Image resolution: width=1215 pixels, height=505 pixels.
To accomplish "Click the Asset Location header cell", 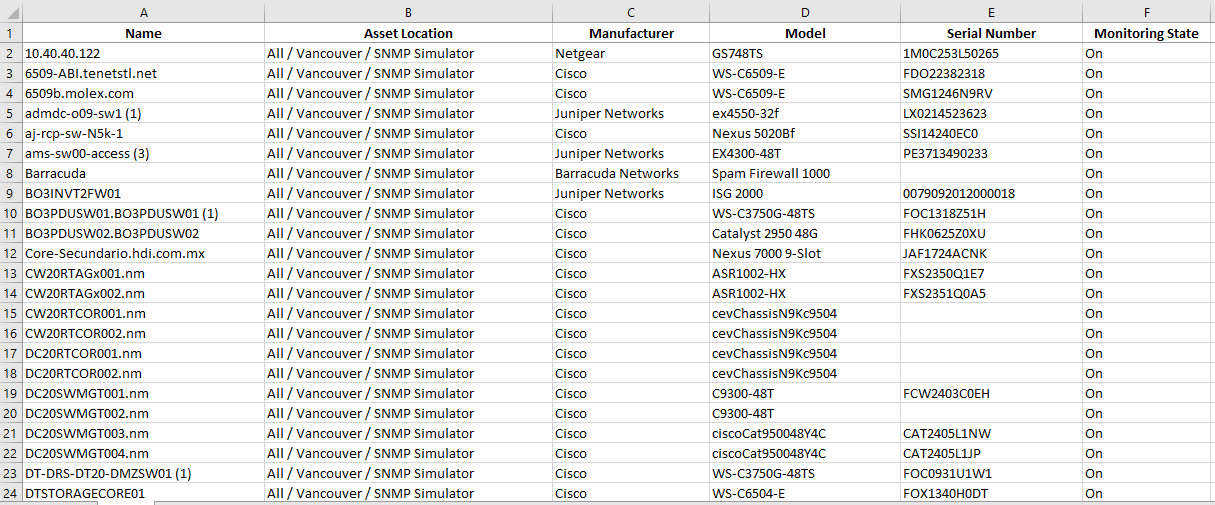I will [408, 33].
